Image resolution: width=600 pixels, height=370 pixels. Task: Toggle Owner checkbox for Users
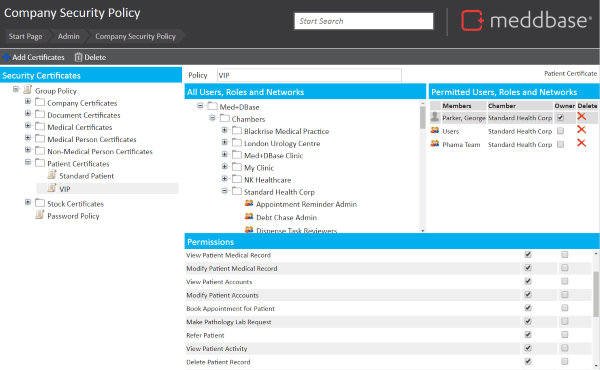pos(561,131)
